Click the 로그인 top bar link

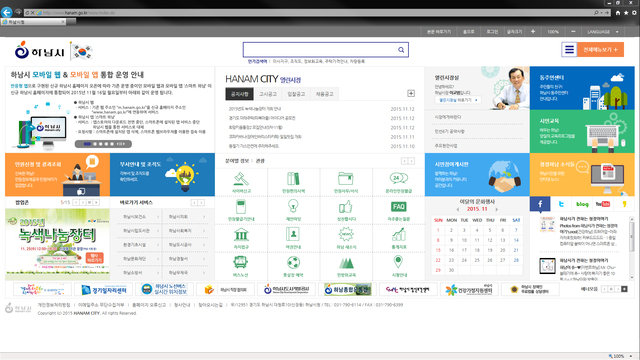pyautogui.click(x=492, y=31)
